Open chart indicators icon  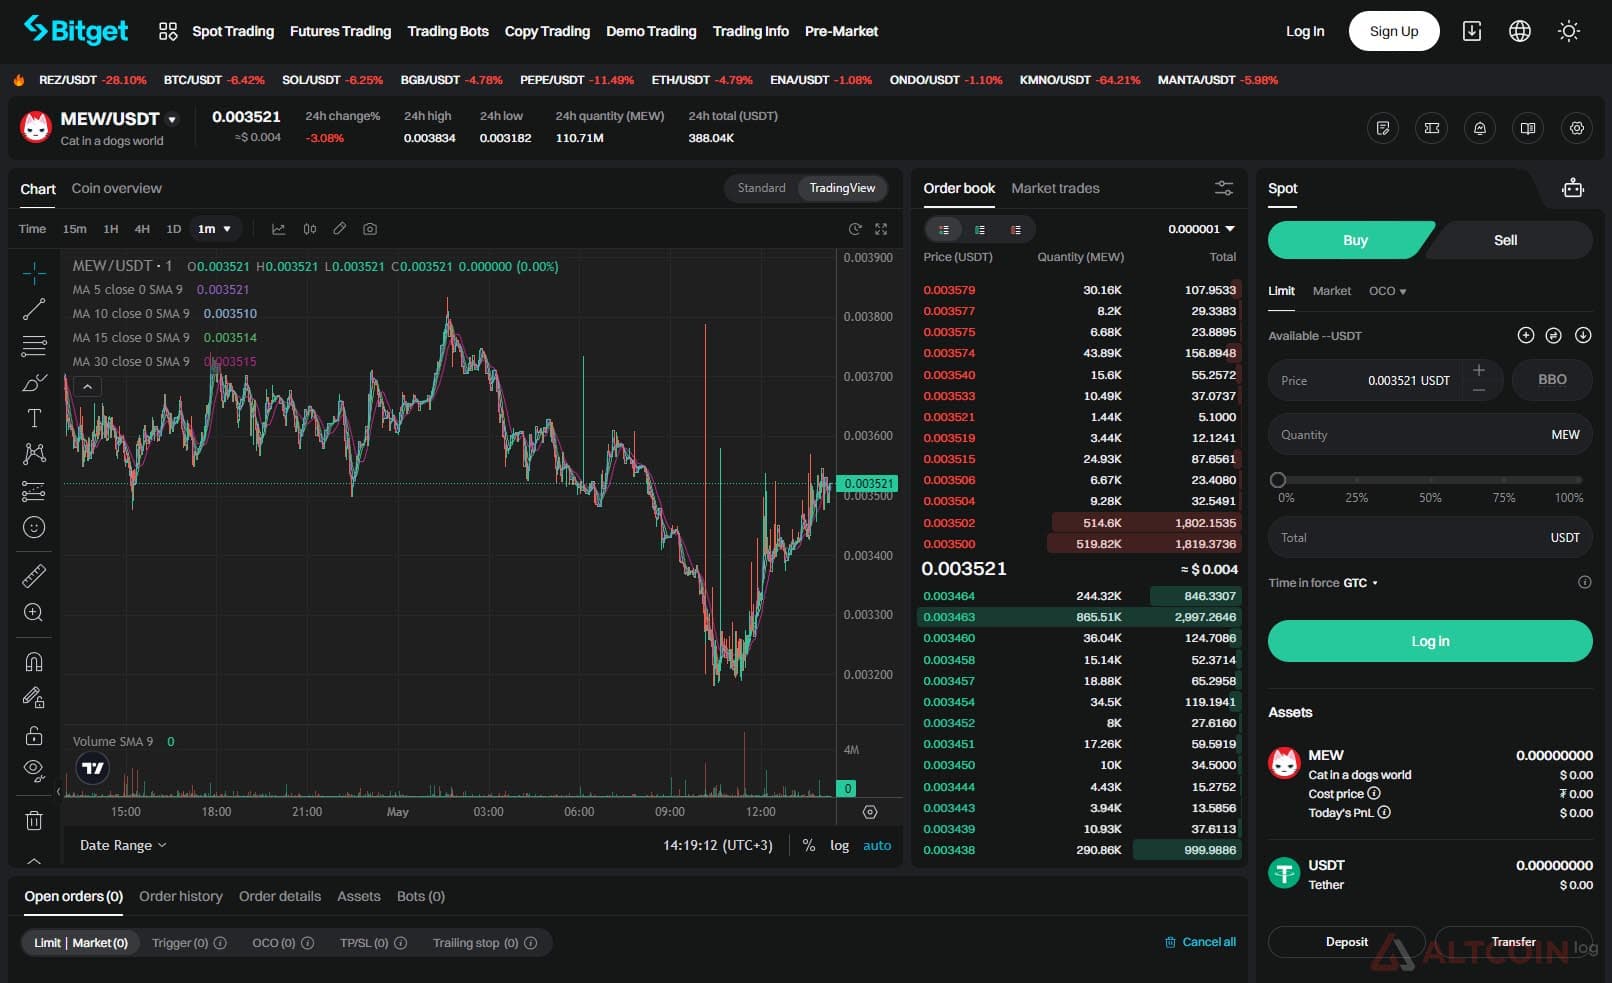(279, 229)
